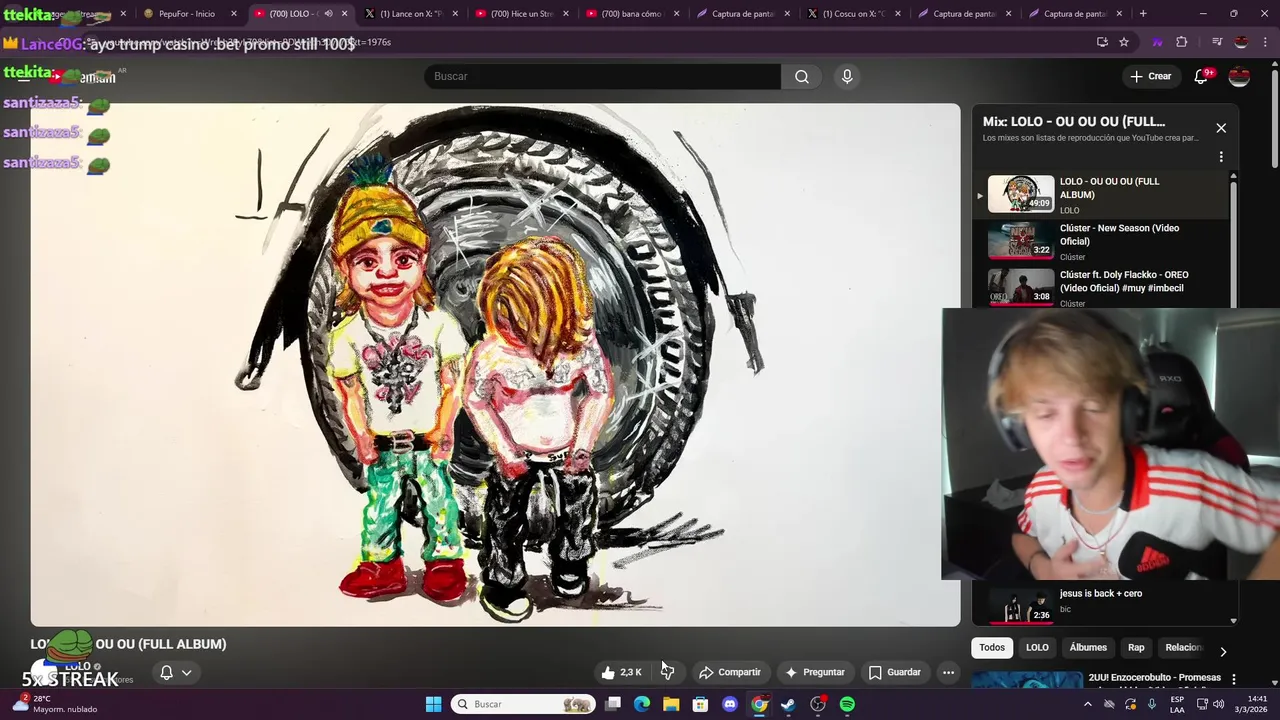Select the Álbumes filter chip

pos(1088,647)
